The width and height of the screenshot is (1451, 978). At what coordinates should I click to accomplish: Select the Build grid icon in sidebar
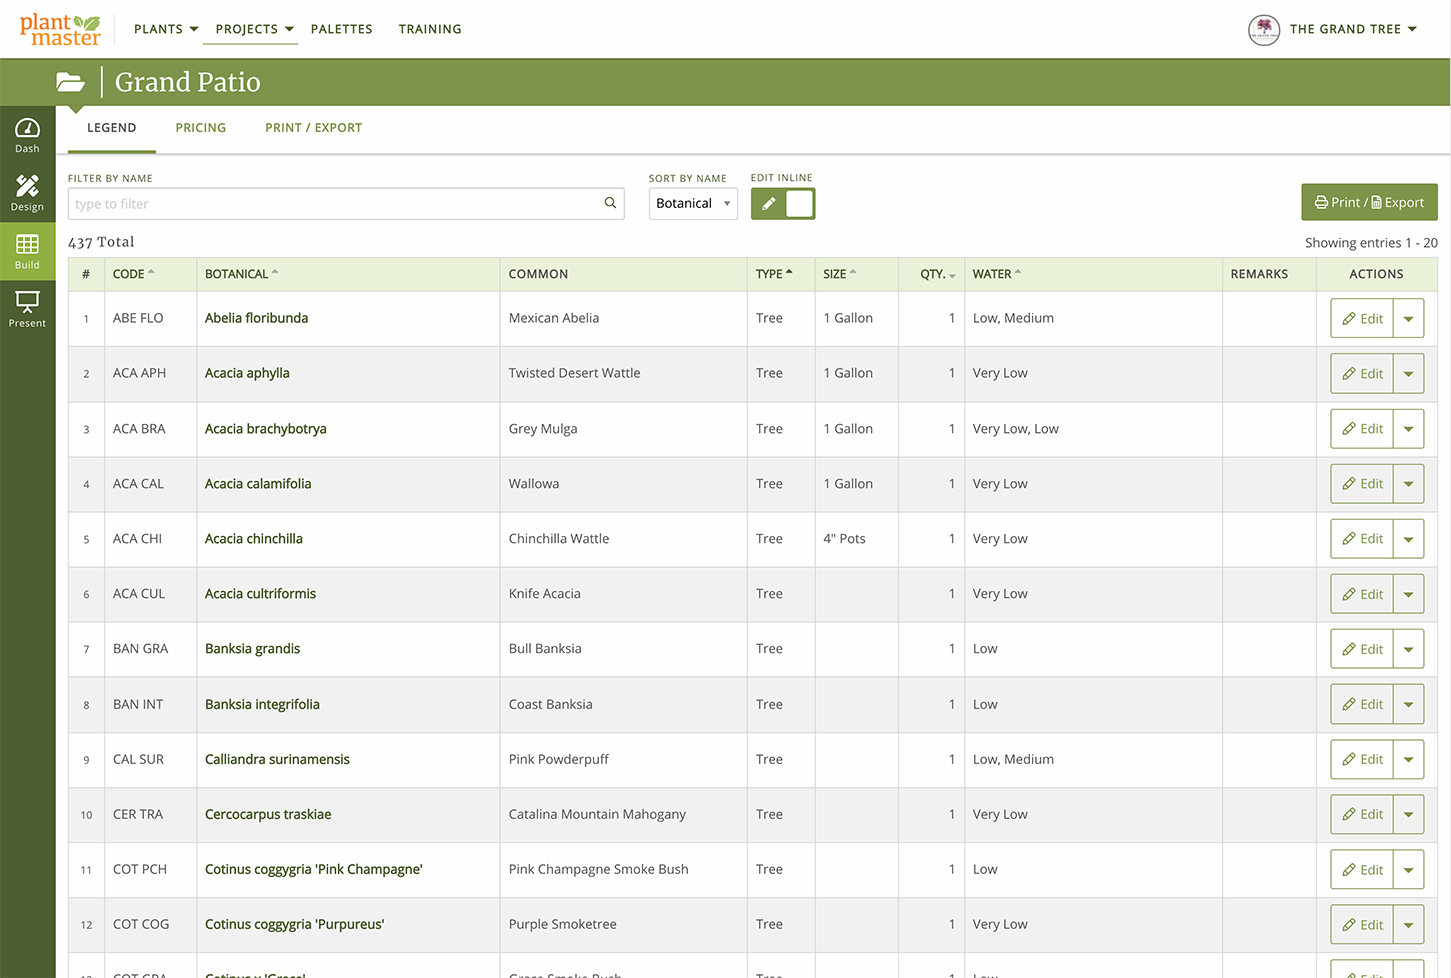[27, 251]
